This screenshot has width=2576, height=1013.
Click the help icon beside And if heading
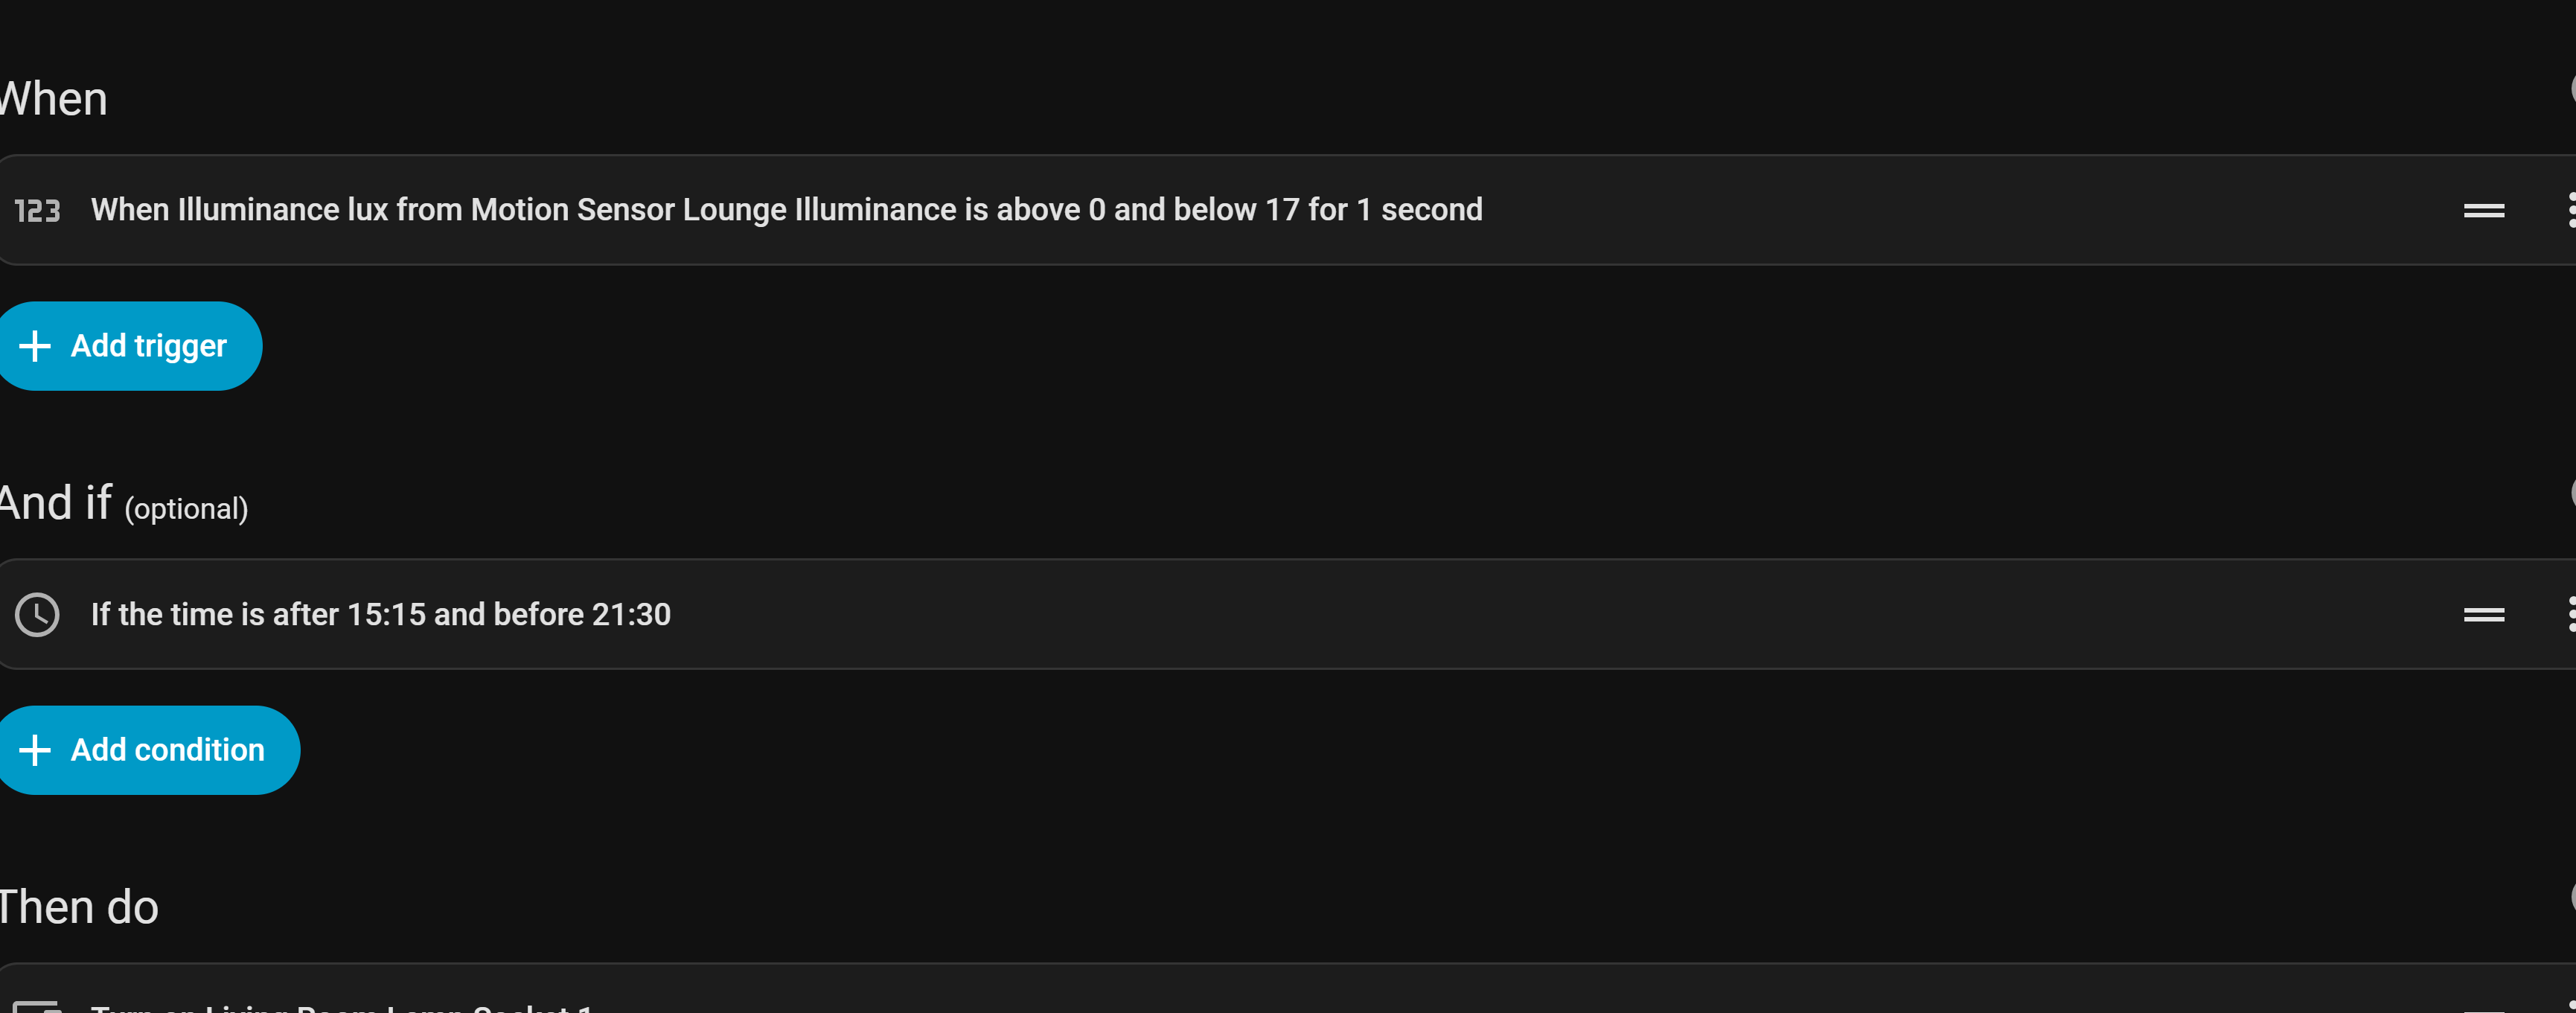pos(2570,492)
